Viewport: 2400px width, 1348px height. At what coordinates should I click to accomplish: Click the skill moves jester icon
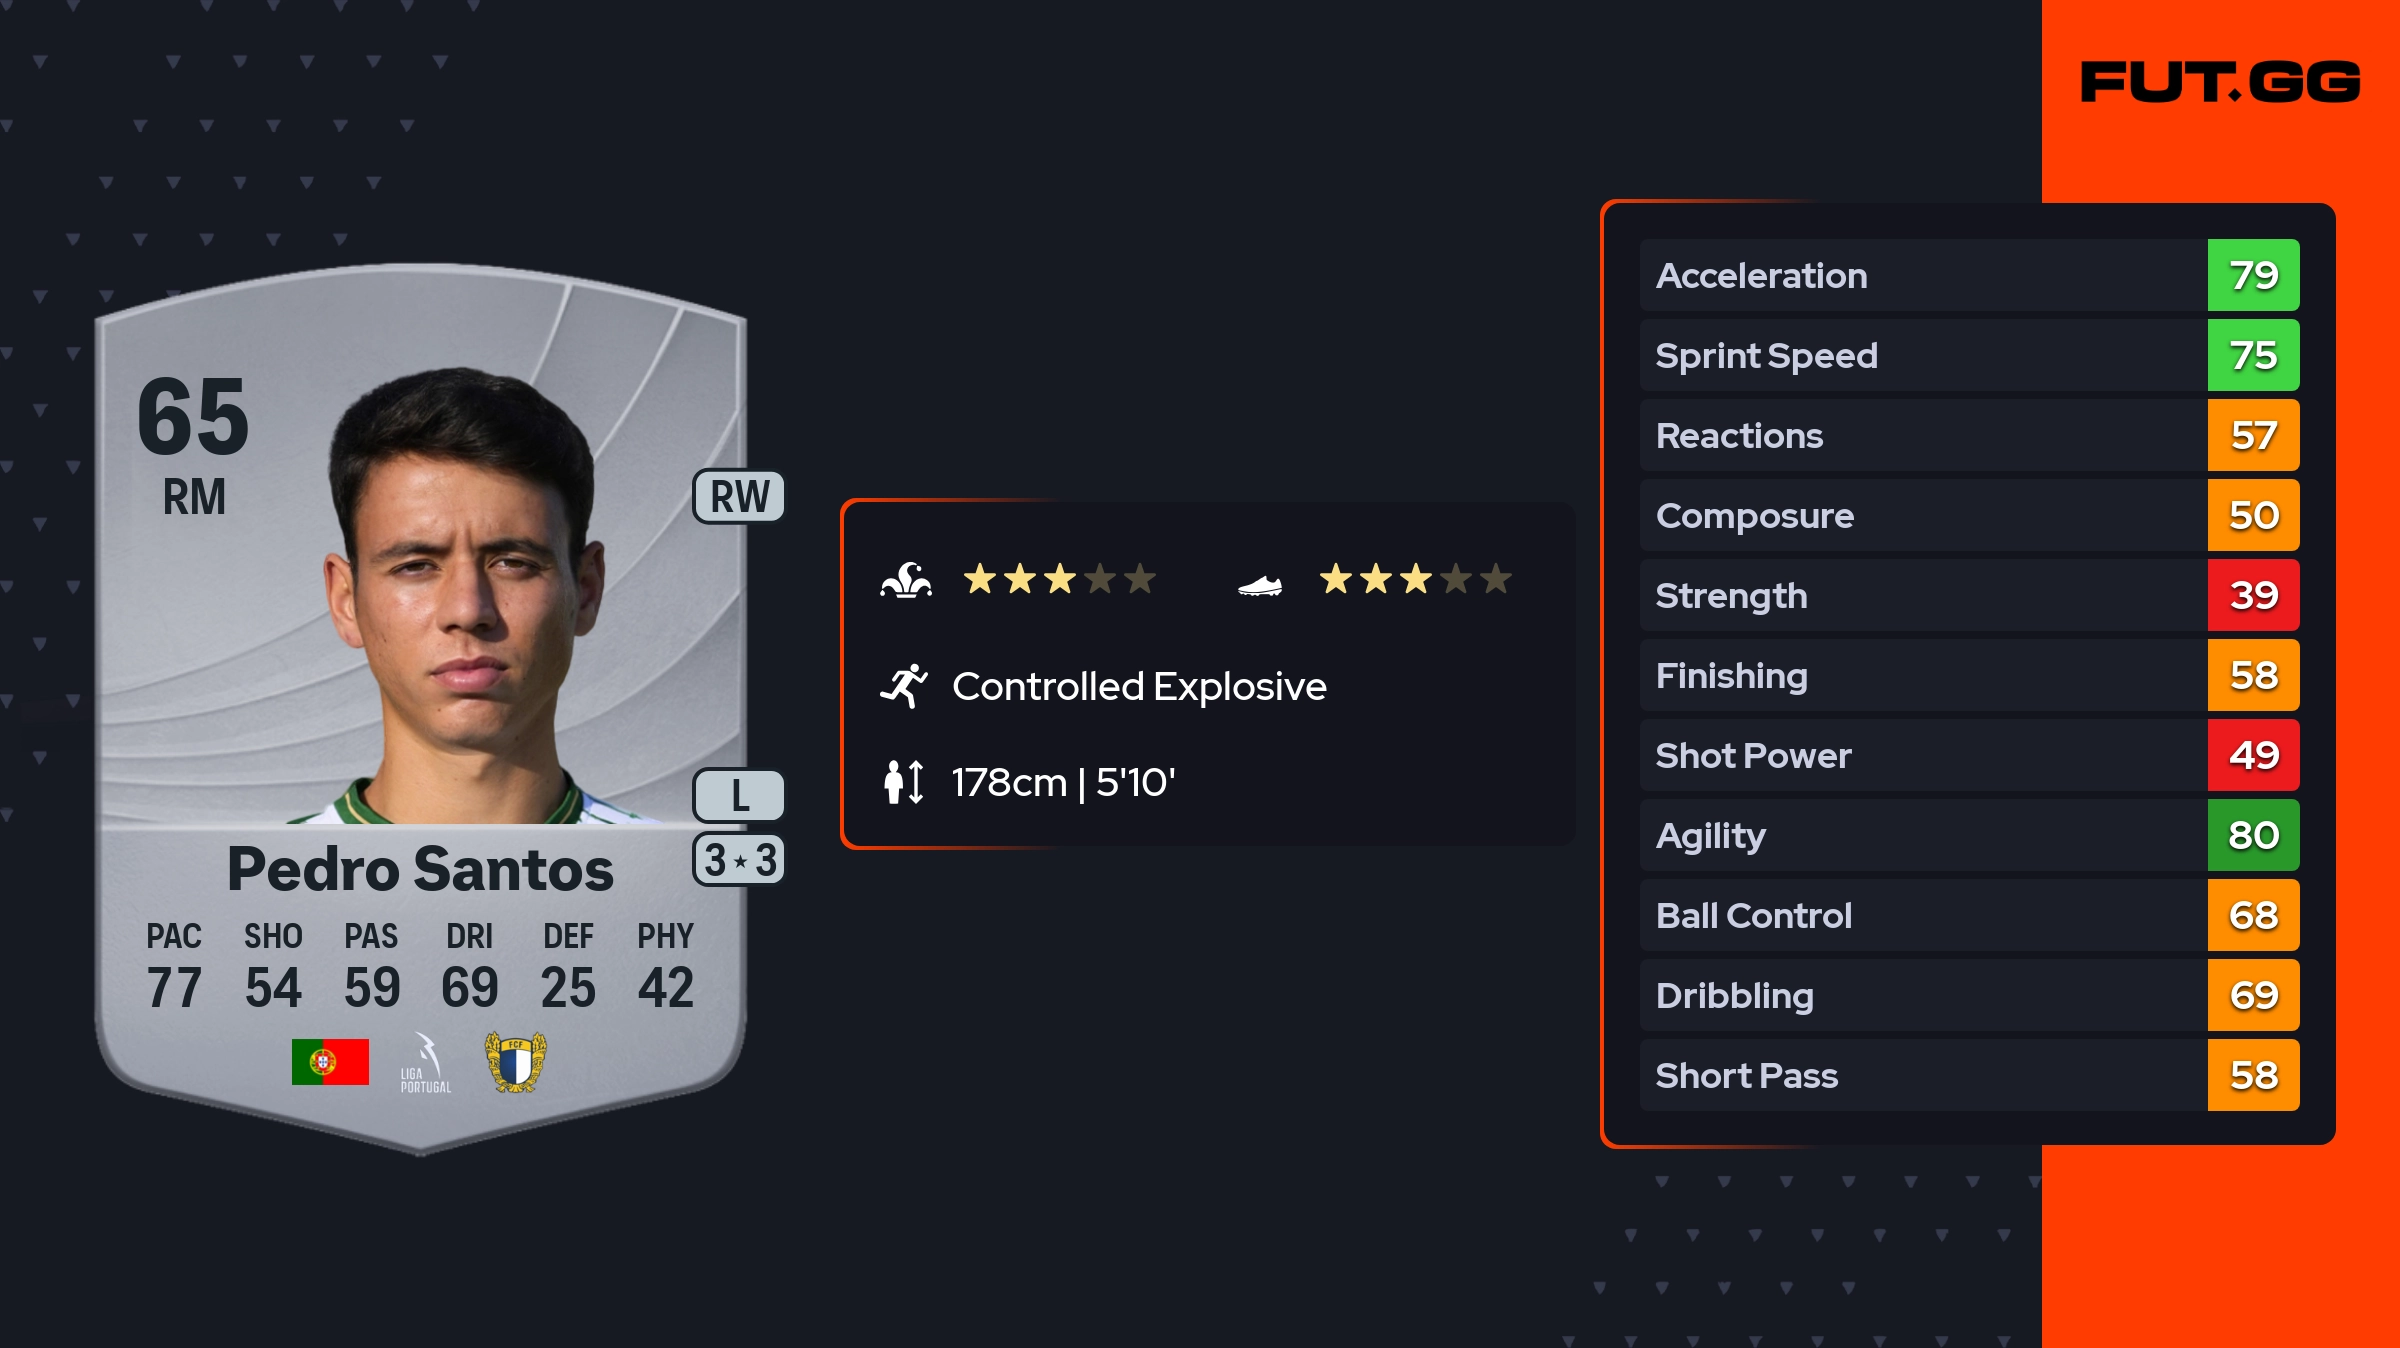click(x=906, y=580)
